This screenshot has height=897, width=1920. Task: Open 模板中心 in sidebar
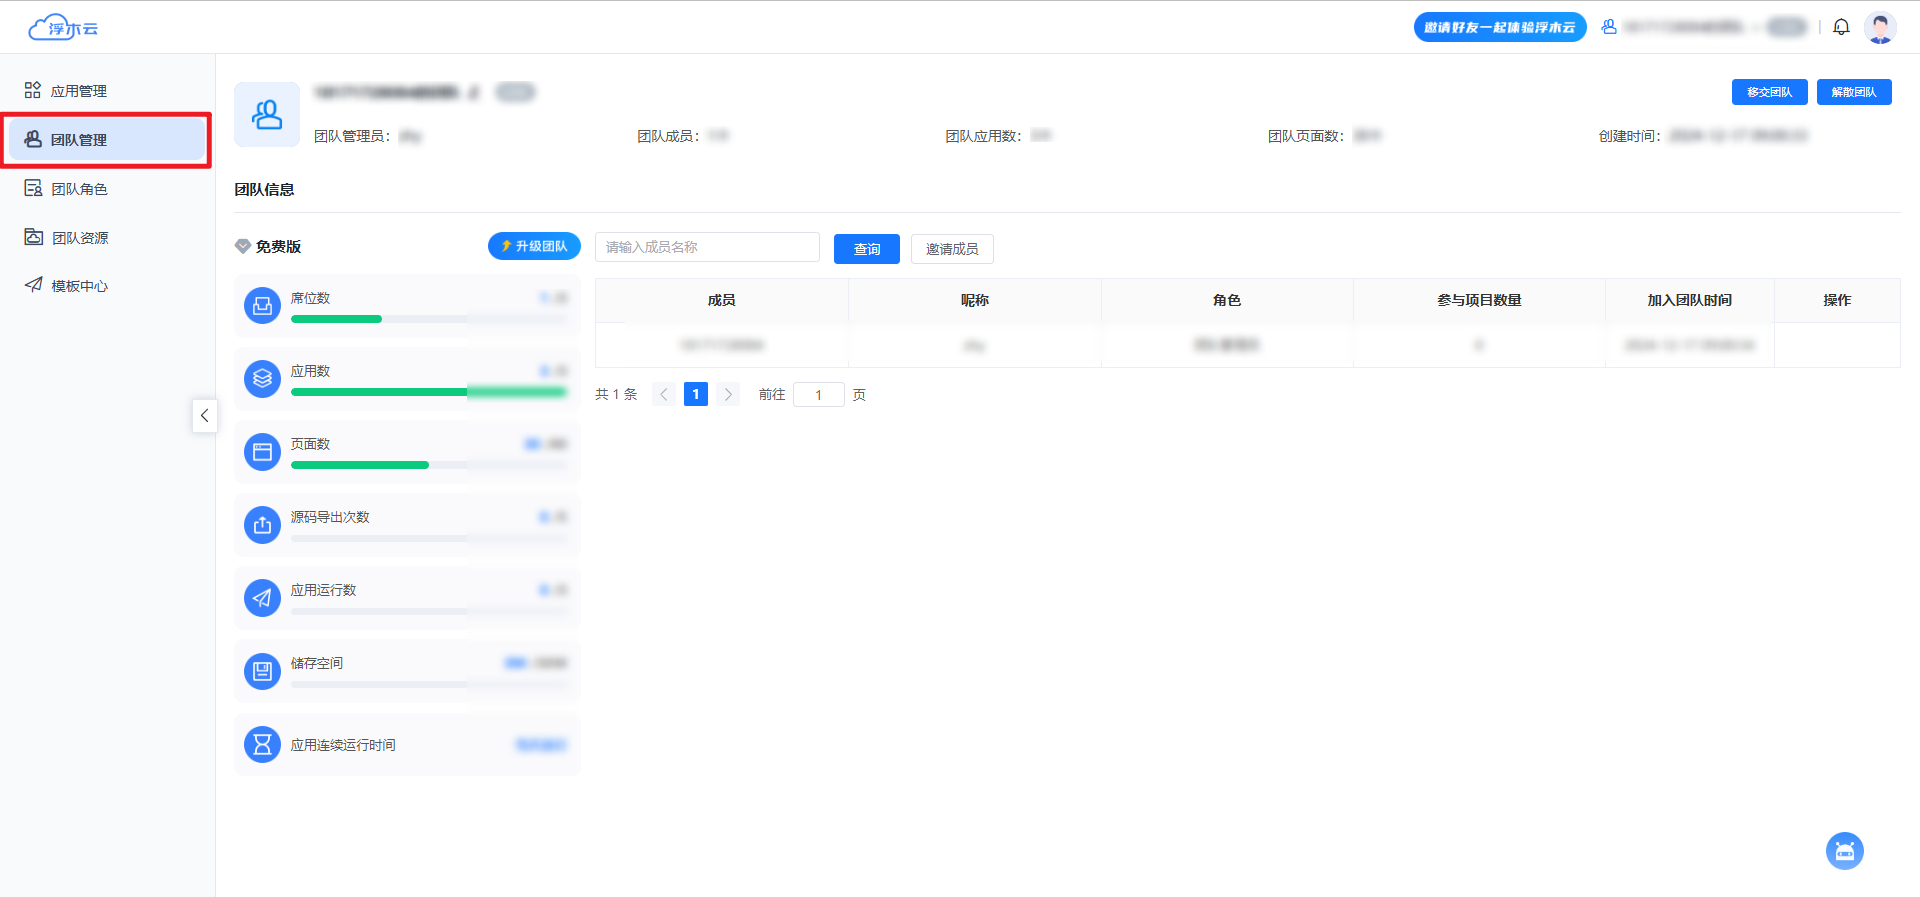tap(79, 286)
